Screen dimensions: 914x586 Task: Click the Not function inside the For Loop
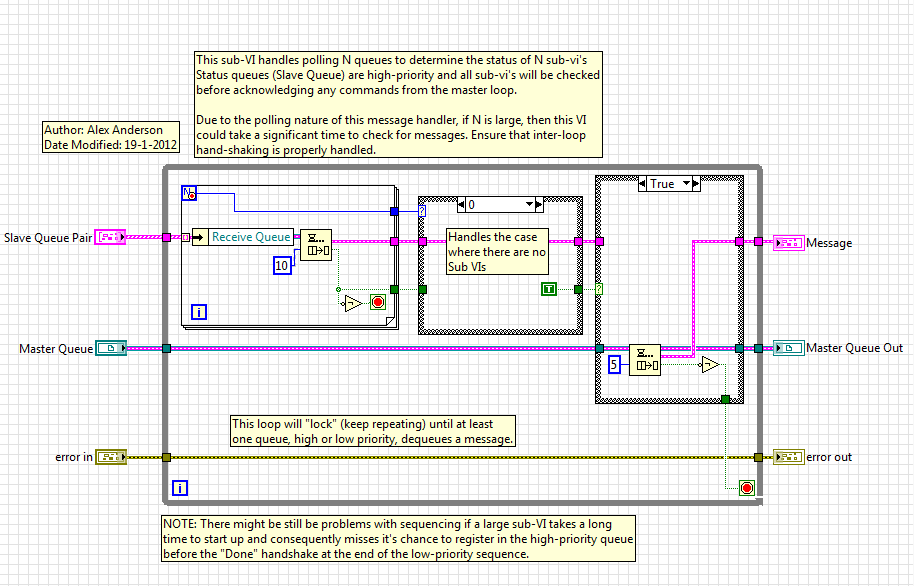351,301
